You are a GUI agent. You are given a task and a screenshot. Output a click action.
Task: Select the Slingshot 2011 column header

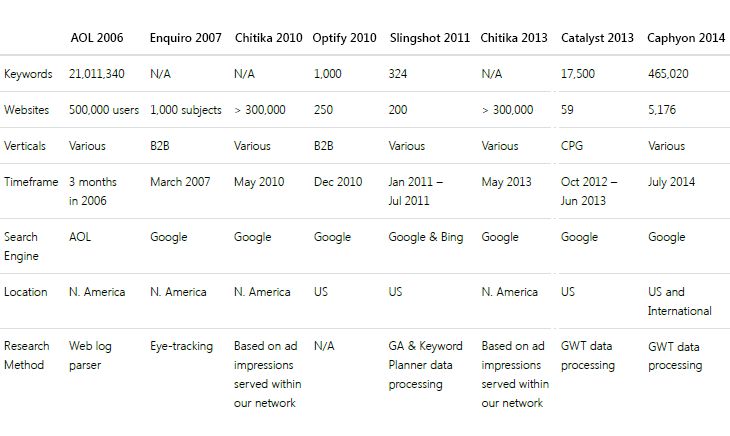(429, 38)
